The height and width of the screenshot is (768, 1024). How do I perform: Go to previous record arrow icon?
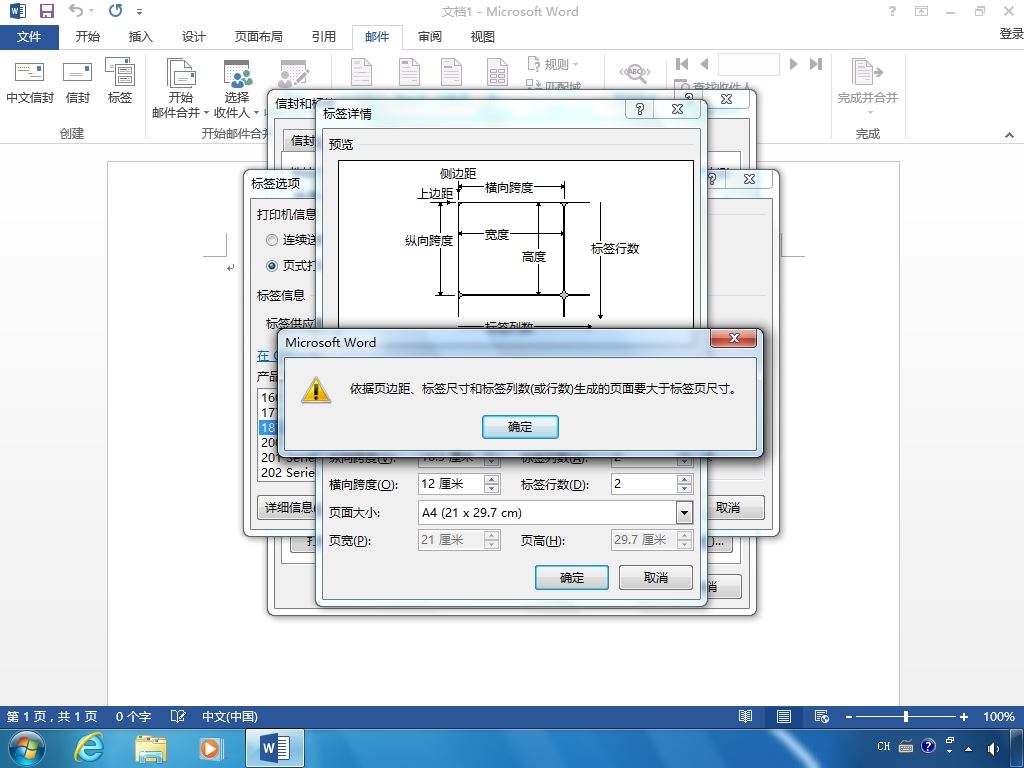click(704, 64)
